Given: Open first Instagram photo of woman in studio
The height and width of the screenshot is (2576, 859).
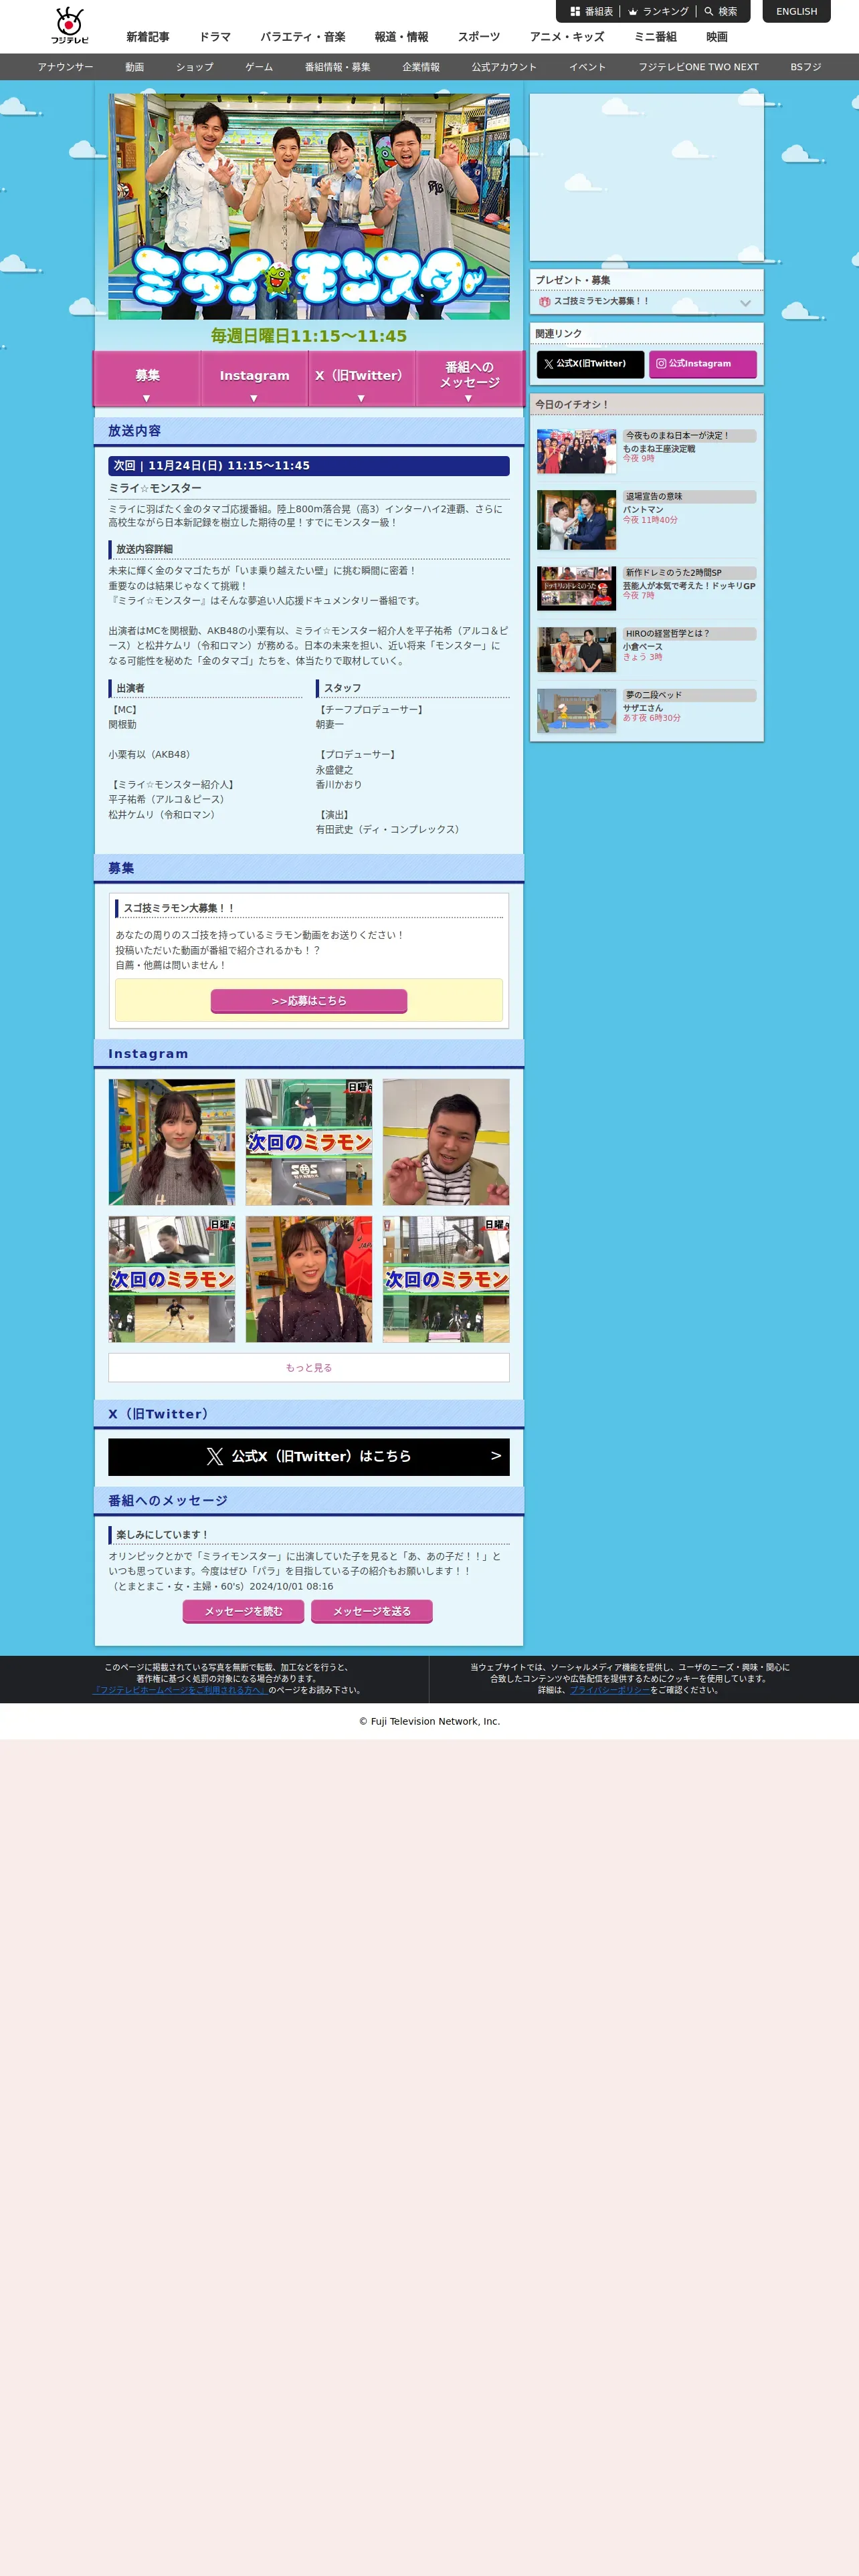Looking at the screenshot, I should click(x=172, y=1142).
